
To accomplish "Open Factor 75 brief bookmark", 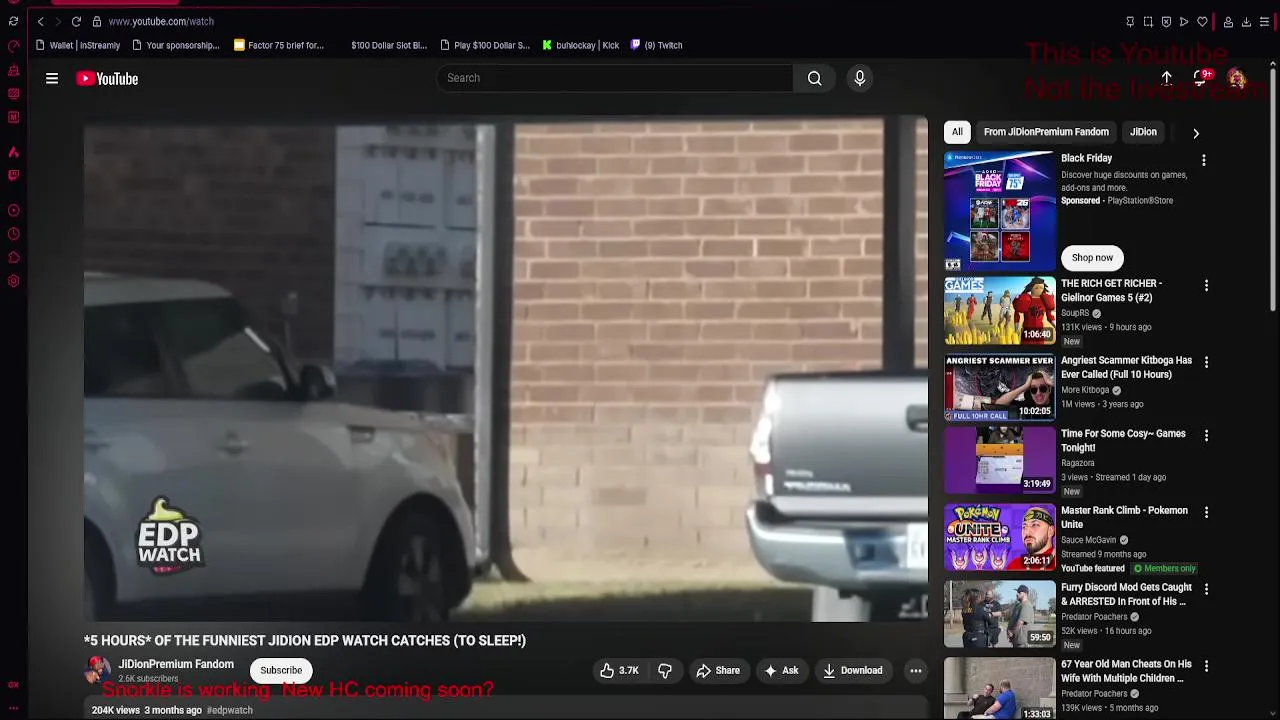I will coord(279,45).
